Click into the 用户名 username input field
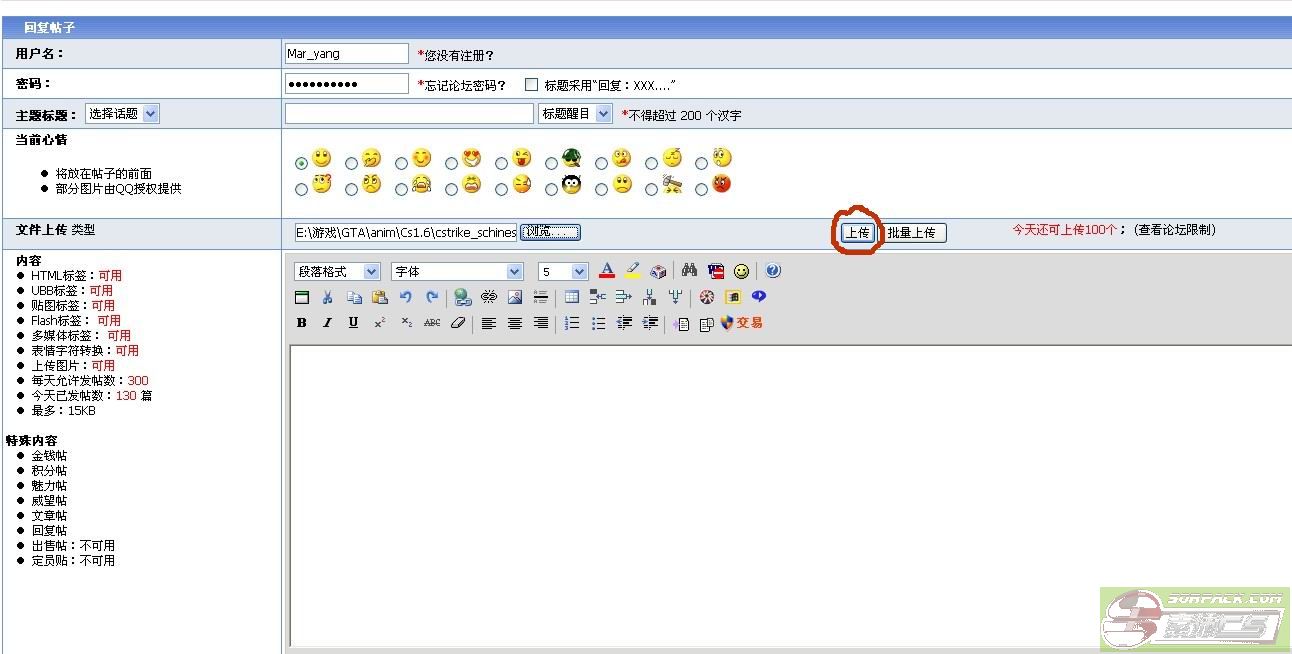Screen dimensions: 1292x654 click(346, 54)
